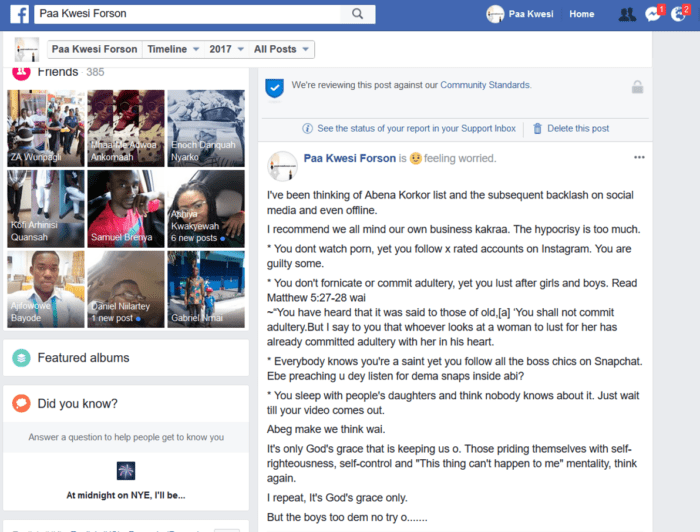Screen dimensions: 700x532
Task: Expand the Timeline dropdown
Action: [172, 49]
